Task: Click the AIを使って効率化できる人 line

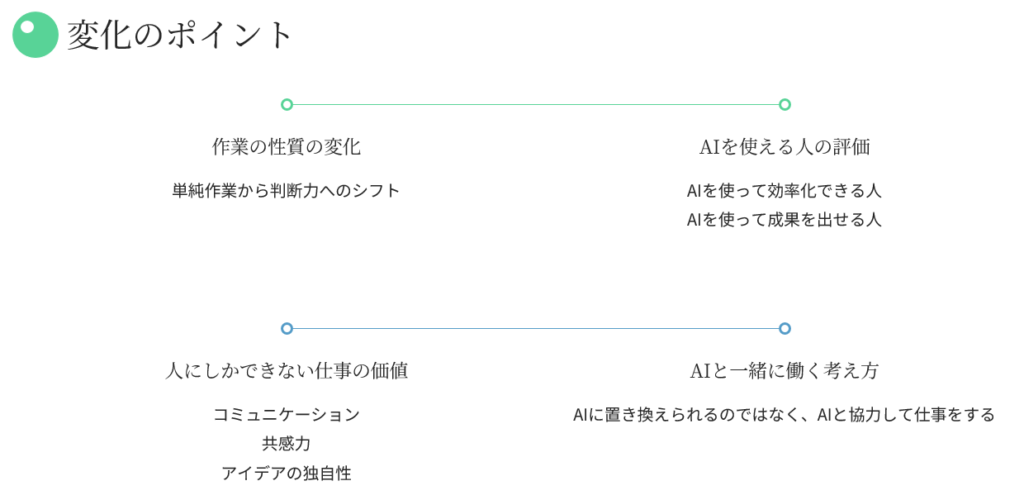Action: (784, 190)
